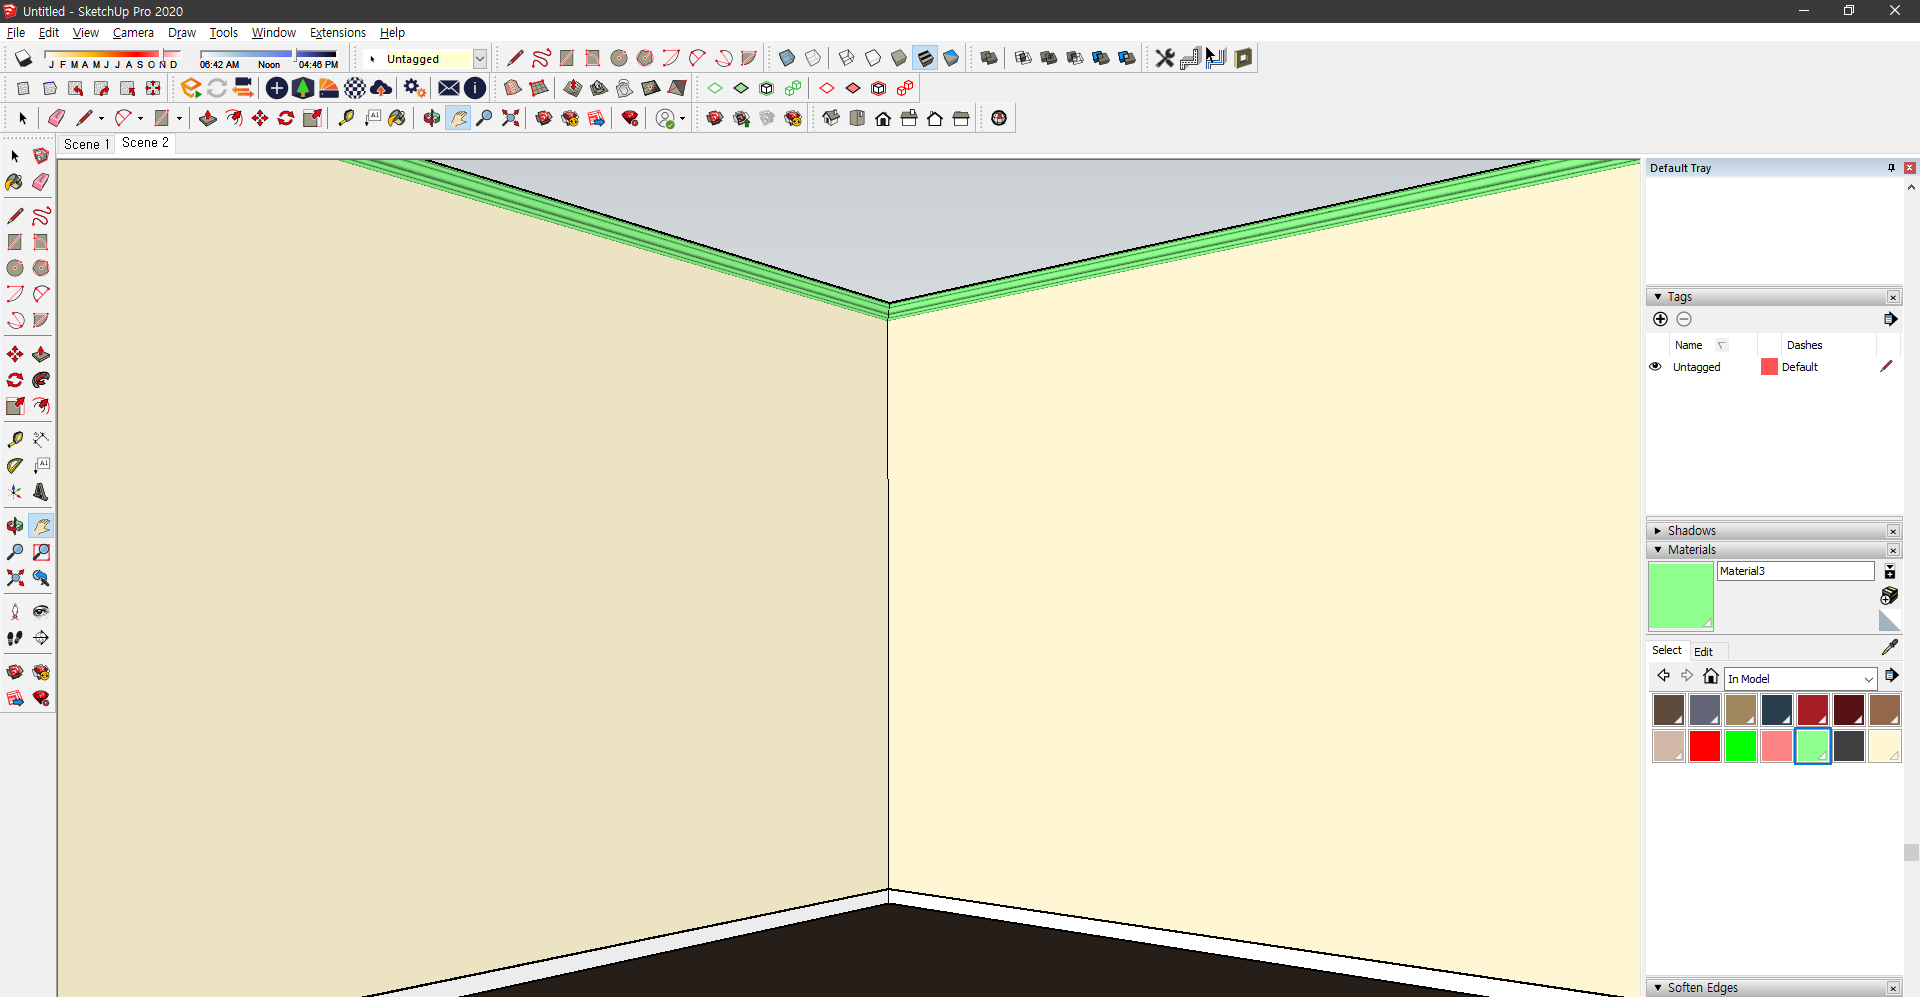Viewport: 1920px width, 997px height.
Task: Click the Add Location plus icon
Action: point(277,88)
